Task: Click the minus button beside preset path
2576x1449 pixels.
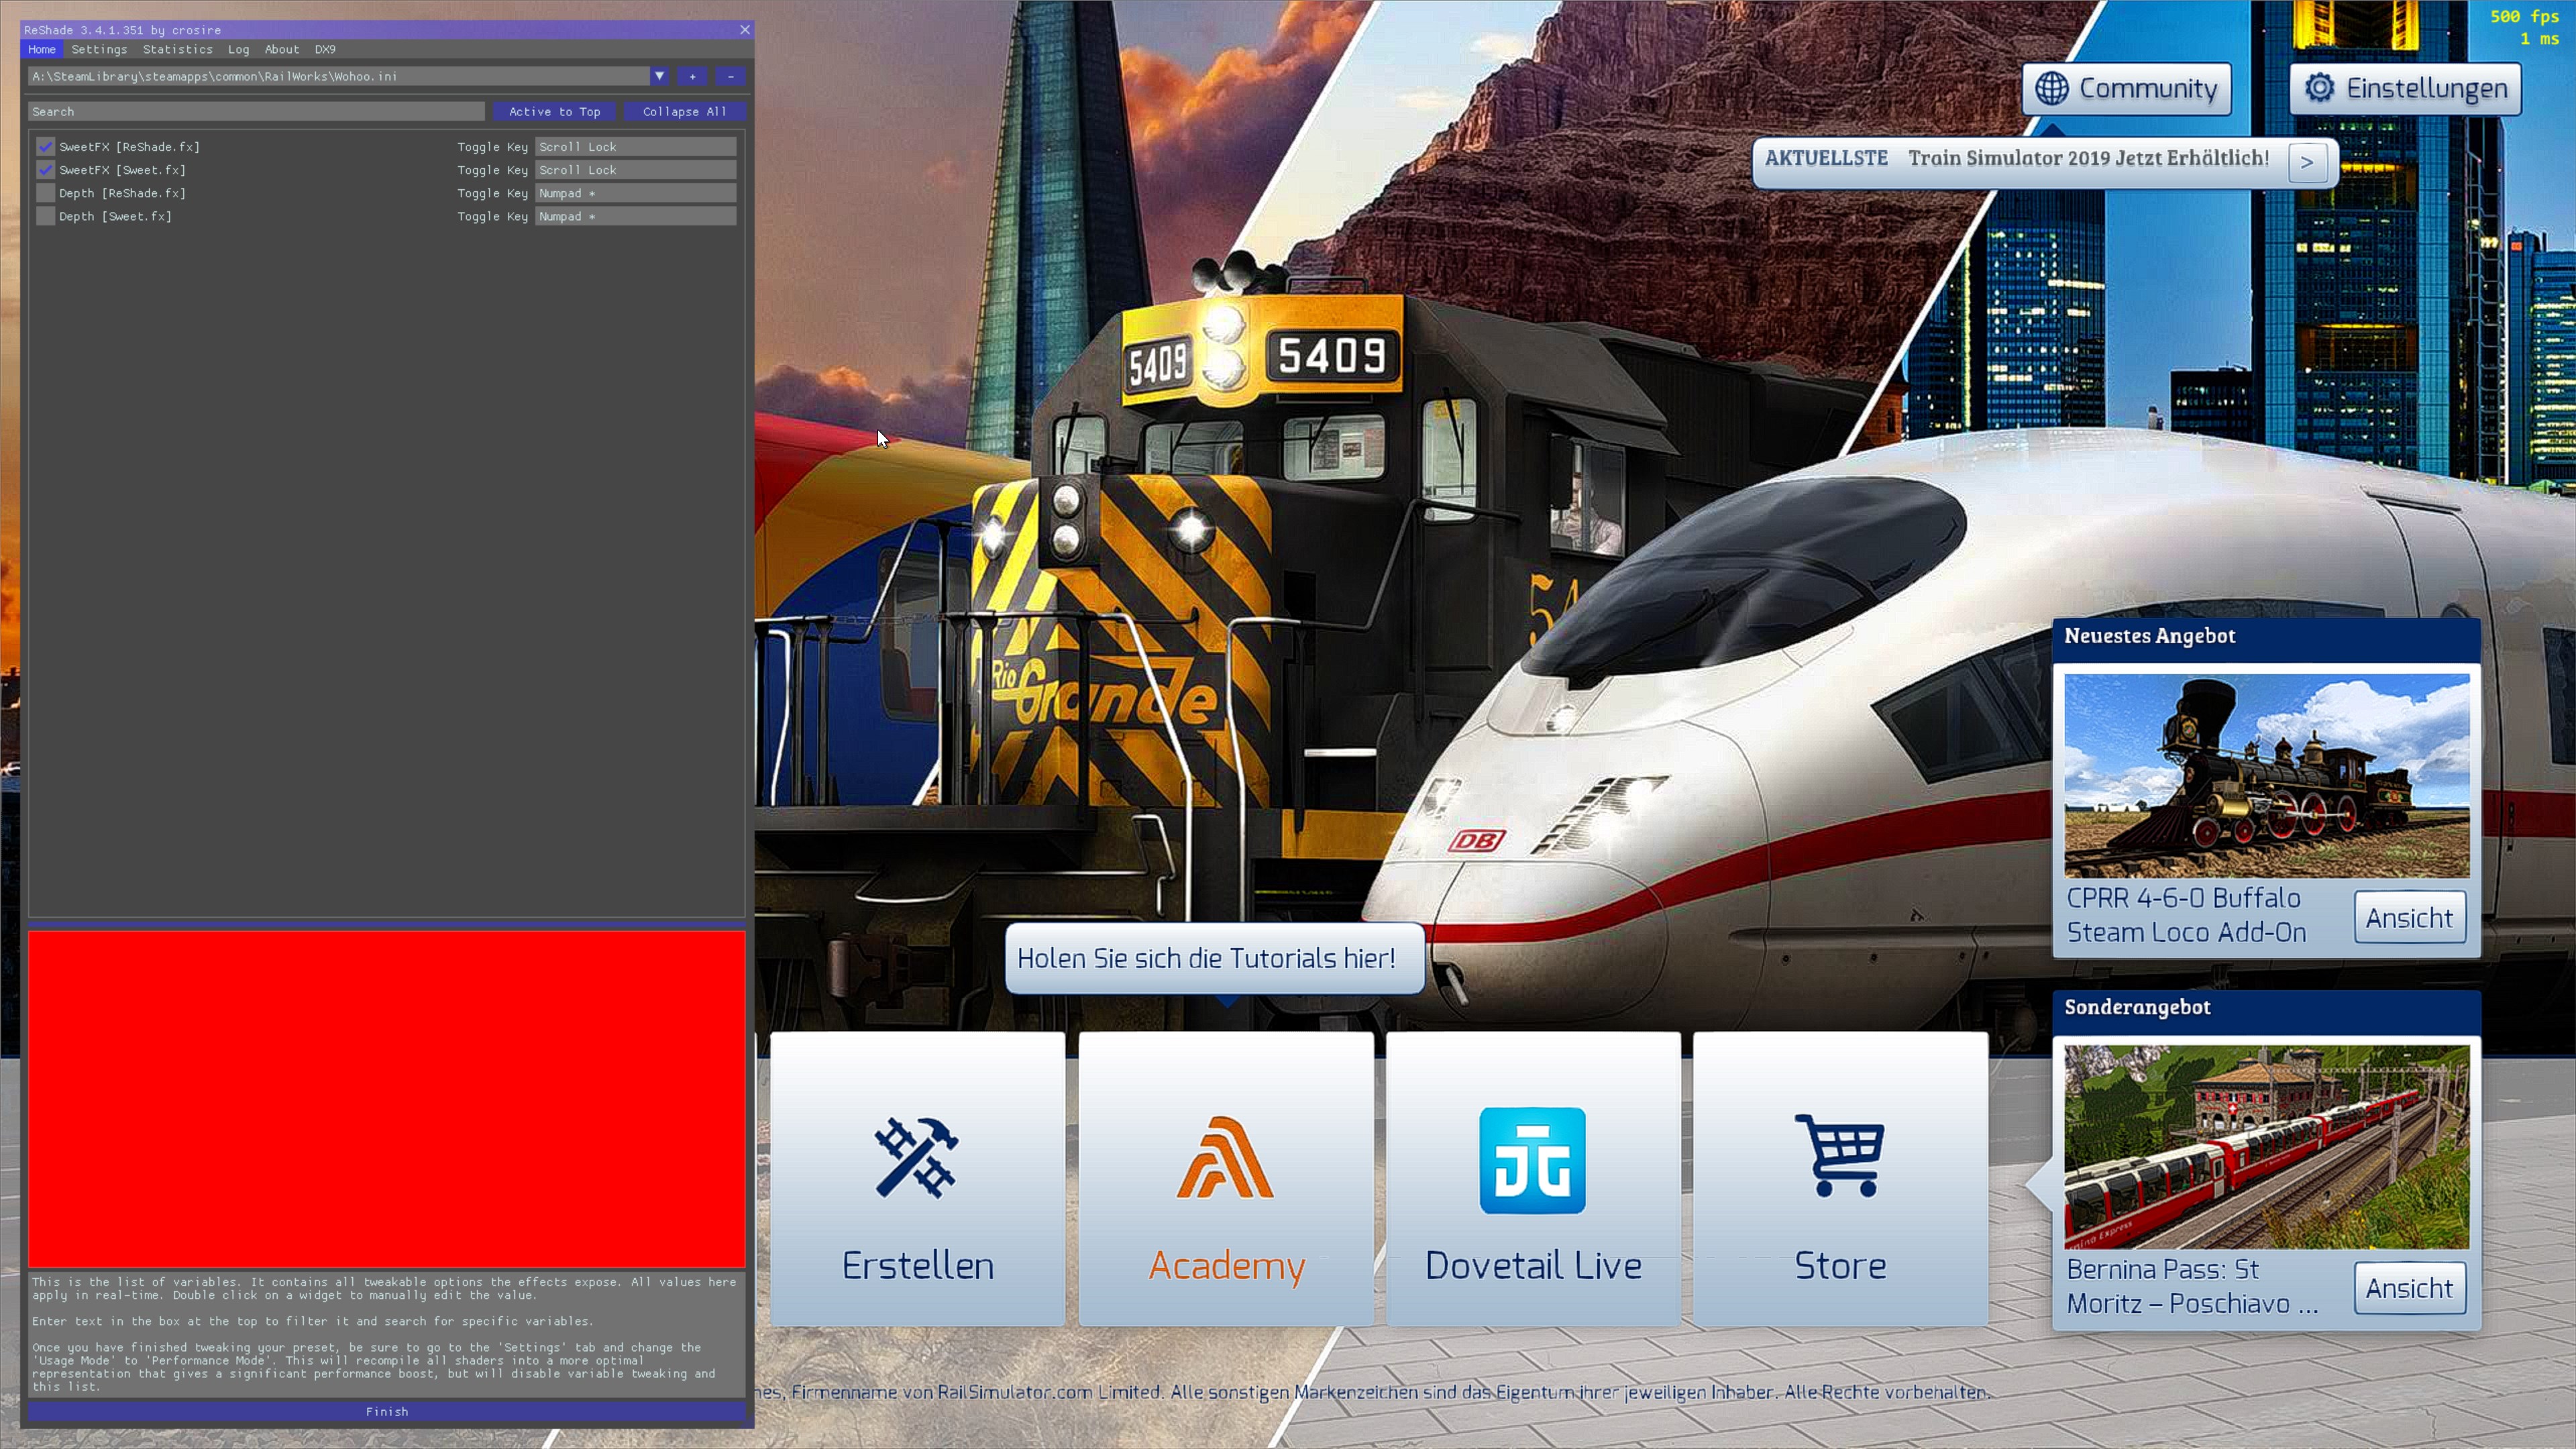Action: point(731,76)
